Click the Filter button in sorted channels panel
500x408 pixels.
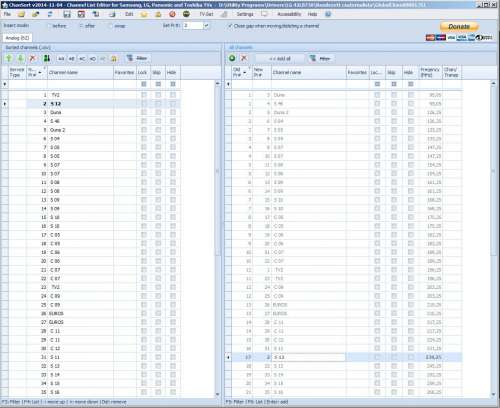point(137,58)
